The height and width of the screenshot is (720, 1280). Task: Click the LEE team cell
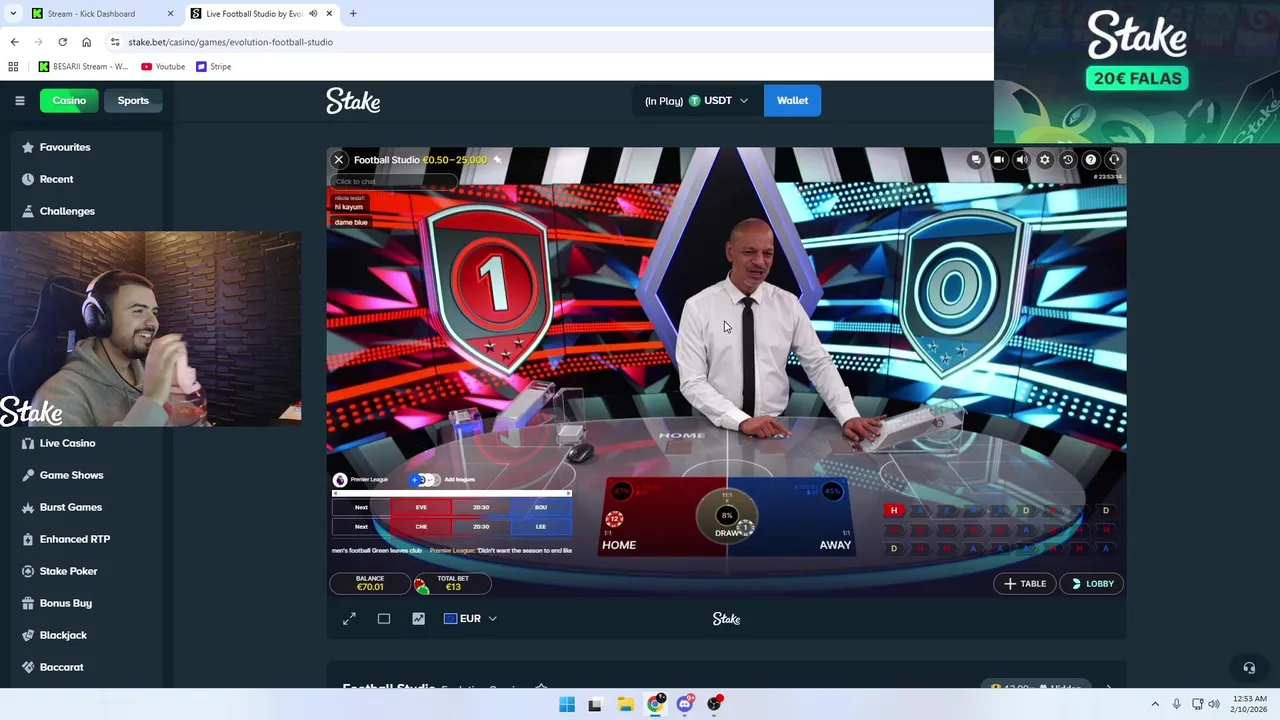(541, 527)
